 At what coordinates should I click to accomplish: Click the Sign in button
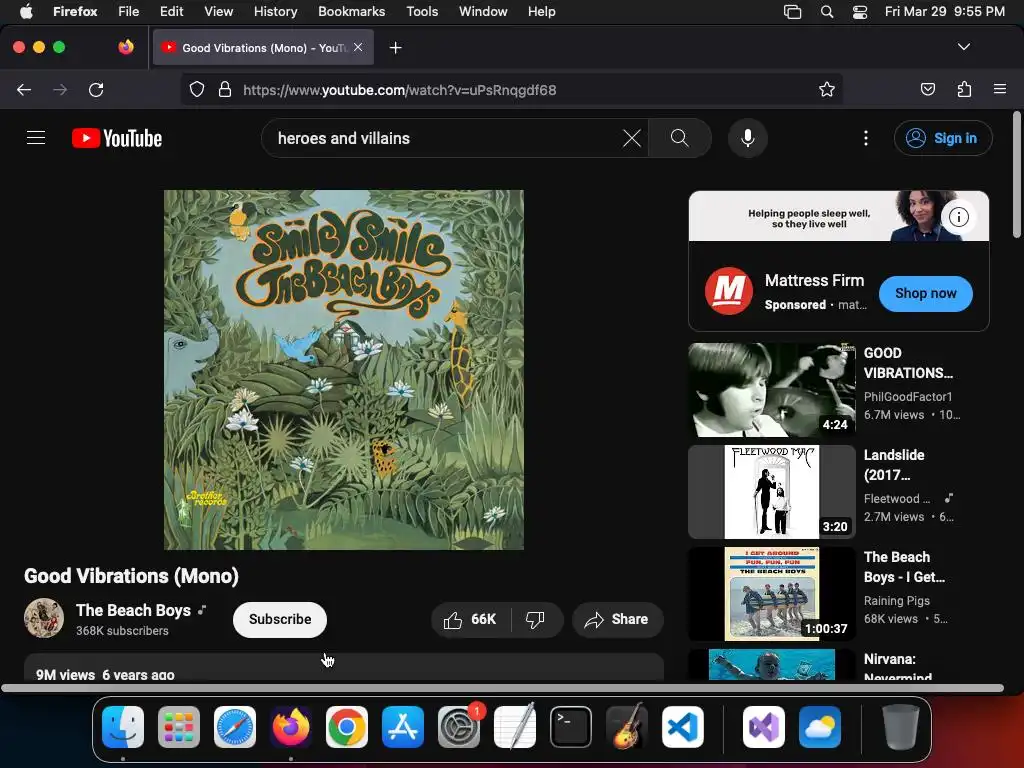[x=943, y=138]
